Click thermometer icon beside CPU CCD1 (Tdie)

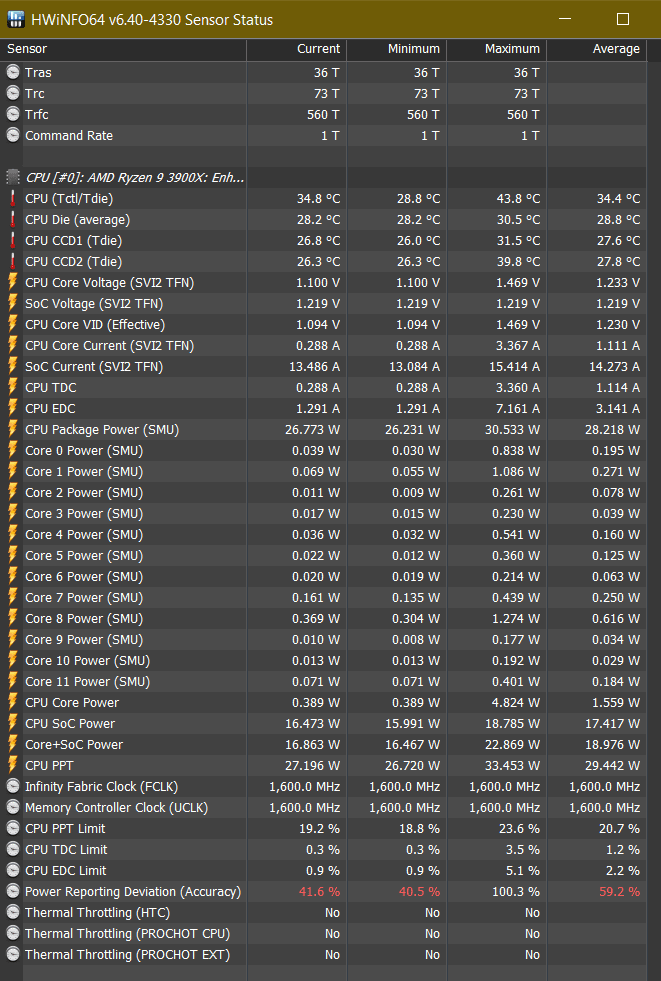pos(13,240)
